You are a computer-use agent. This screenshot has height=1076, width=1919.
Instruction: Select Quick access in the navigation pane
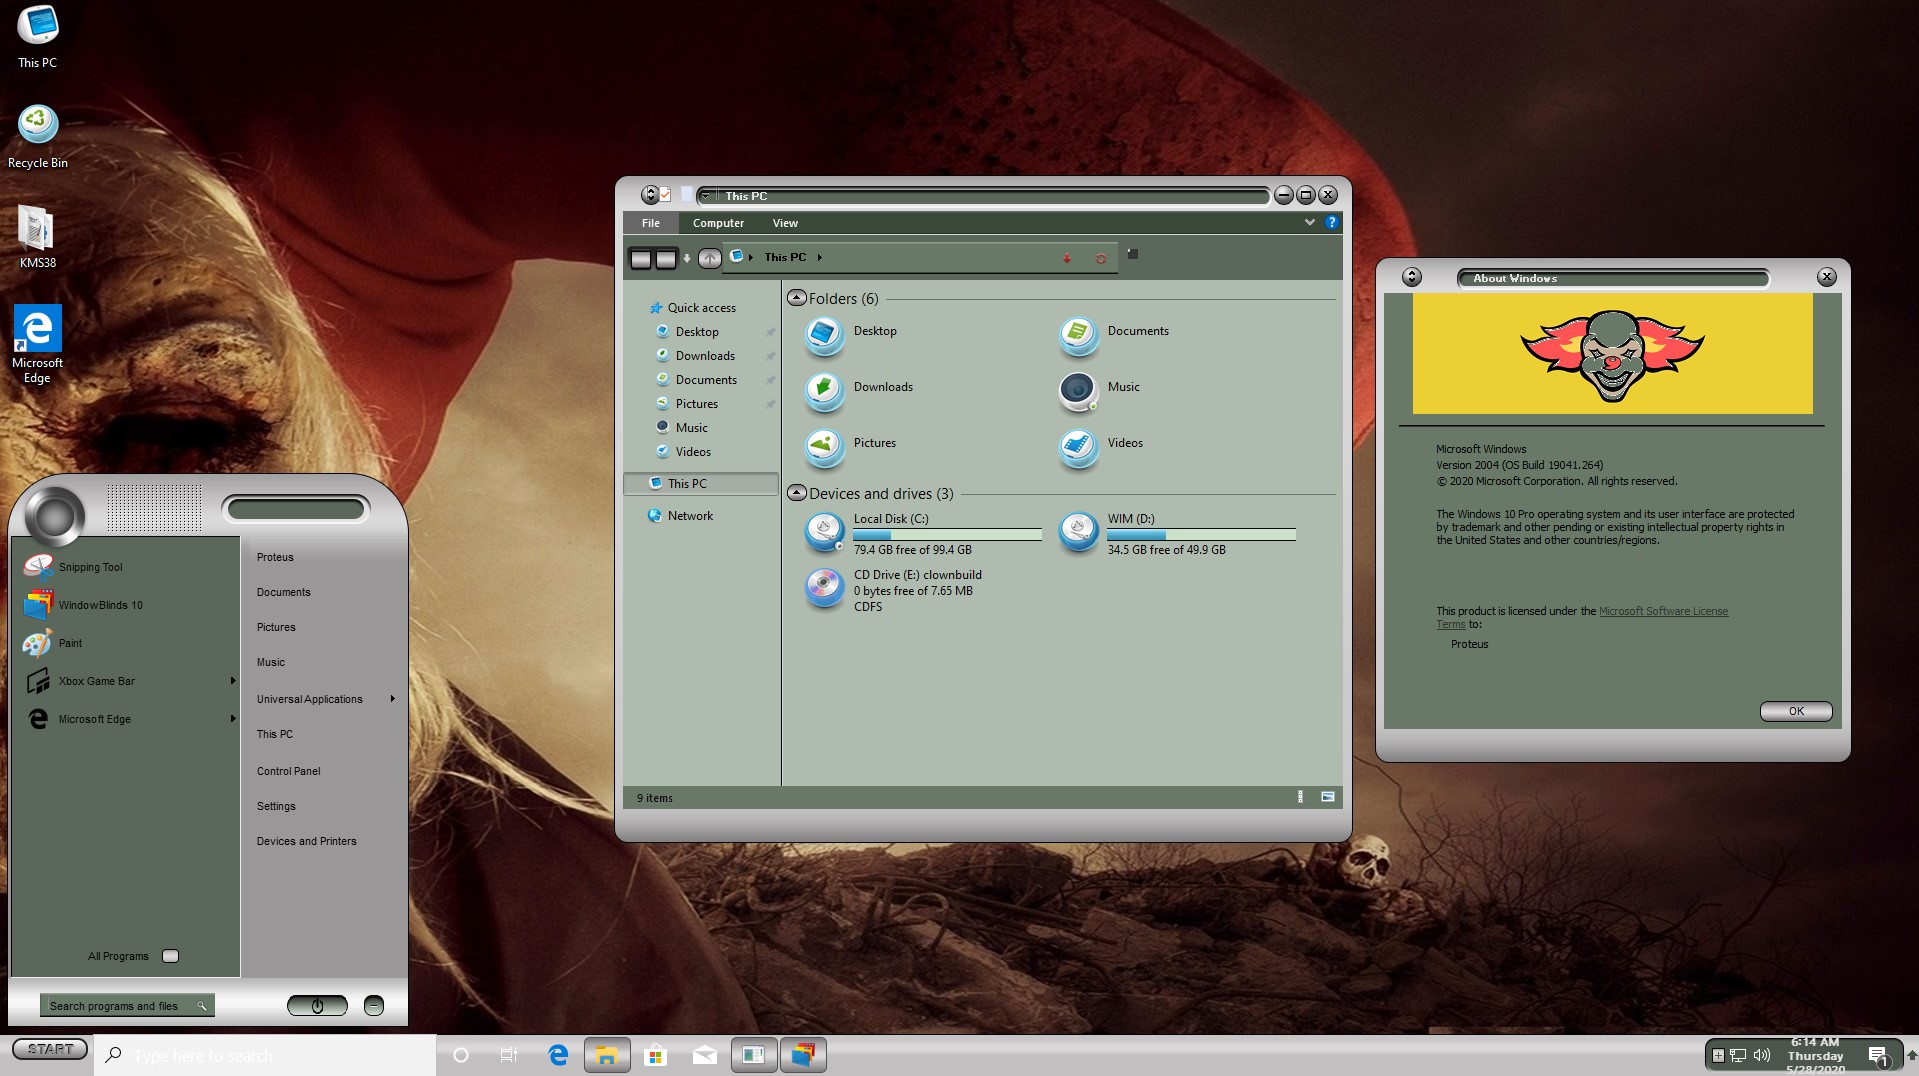[x=693, y=308]
